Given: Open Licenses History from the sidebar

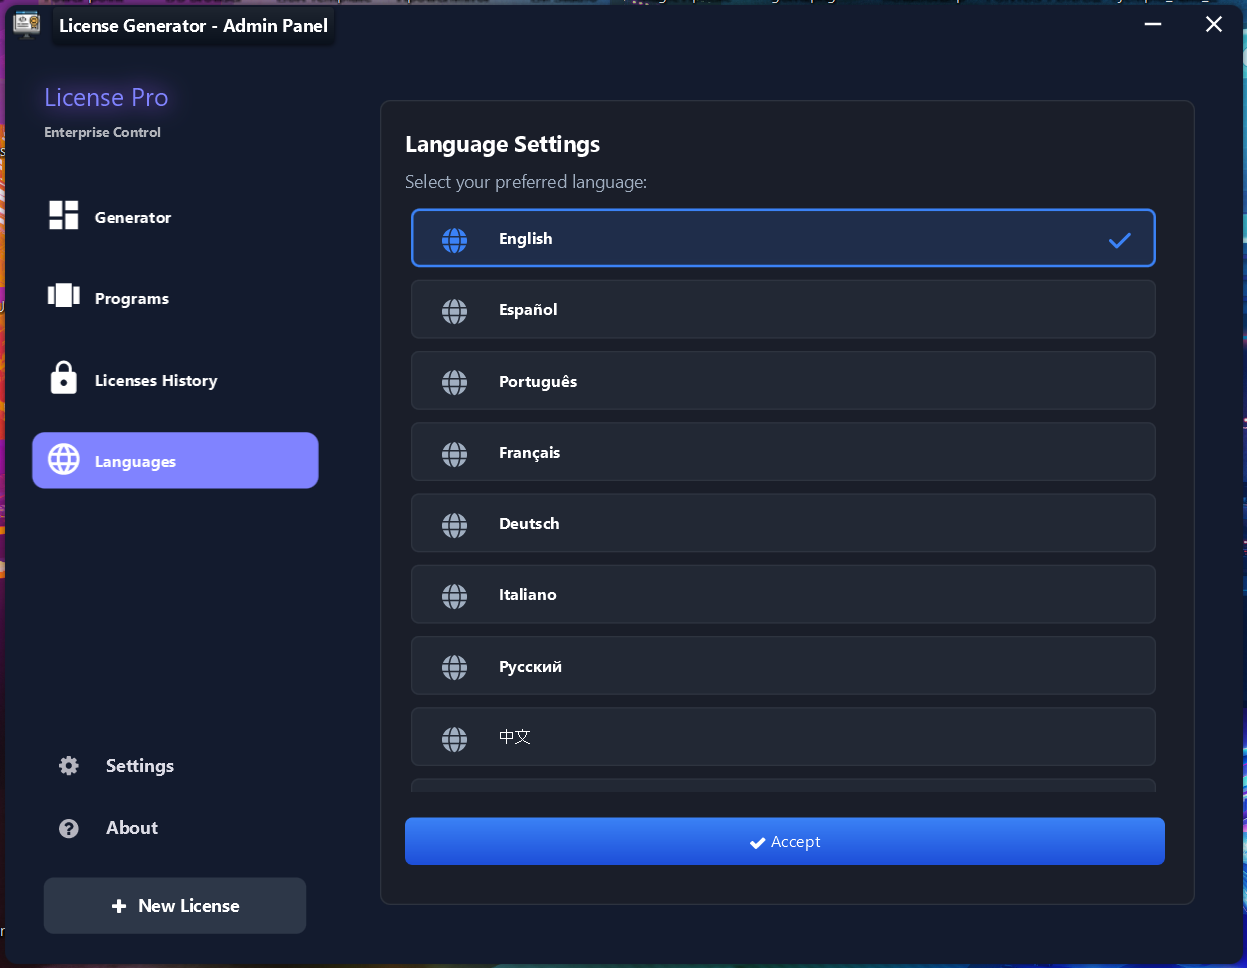Looking at the screenshot, I should [175, 380].
